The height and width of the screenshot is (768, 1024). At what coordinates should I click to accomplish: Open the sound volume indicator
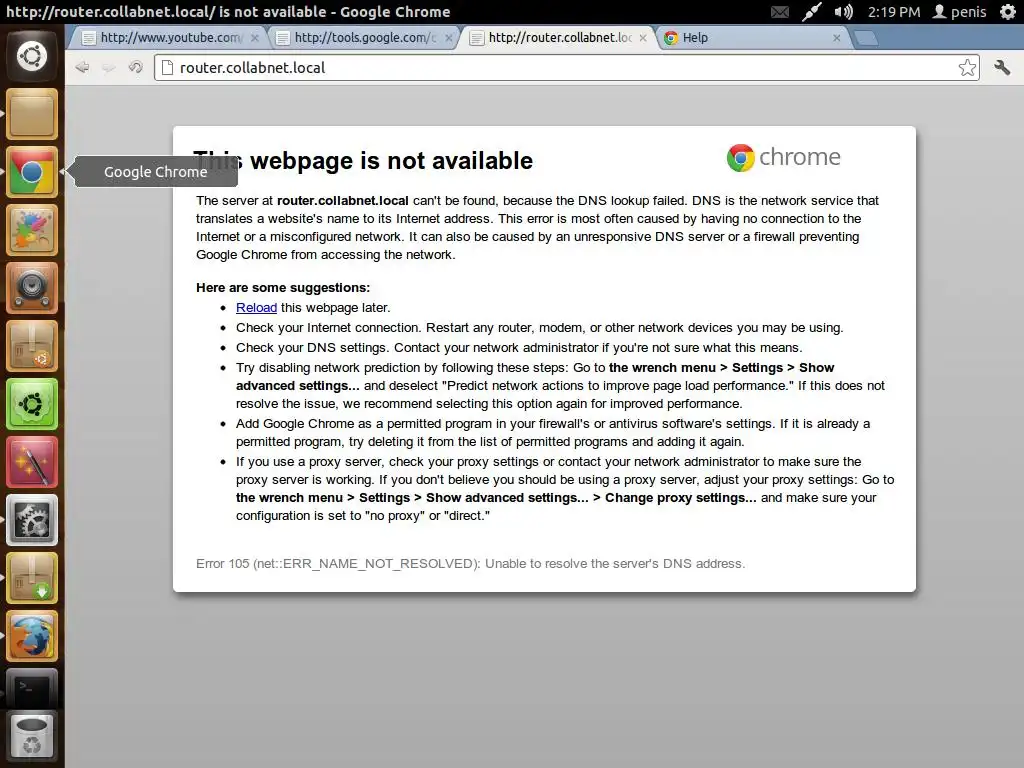[843, 12]
